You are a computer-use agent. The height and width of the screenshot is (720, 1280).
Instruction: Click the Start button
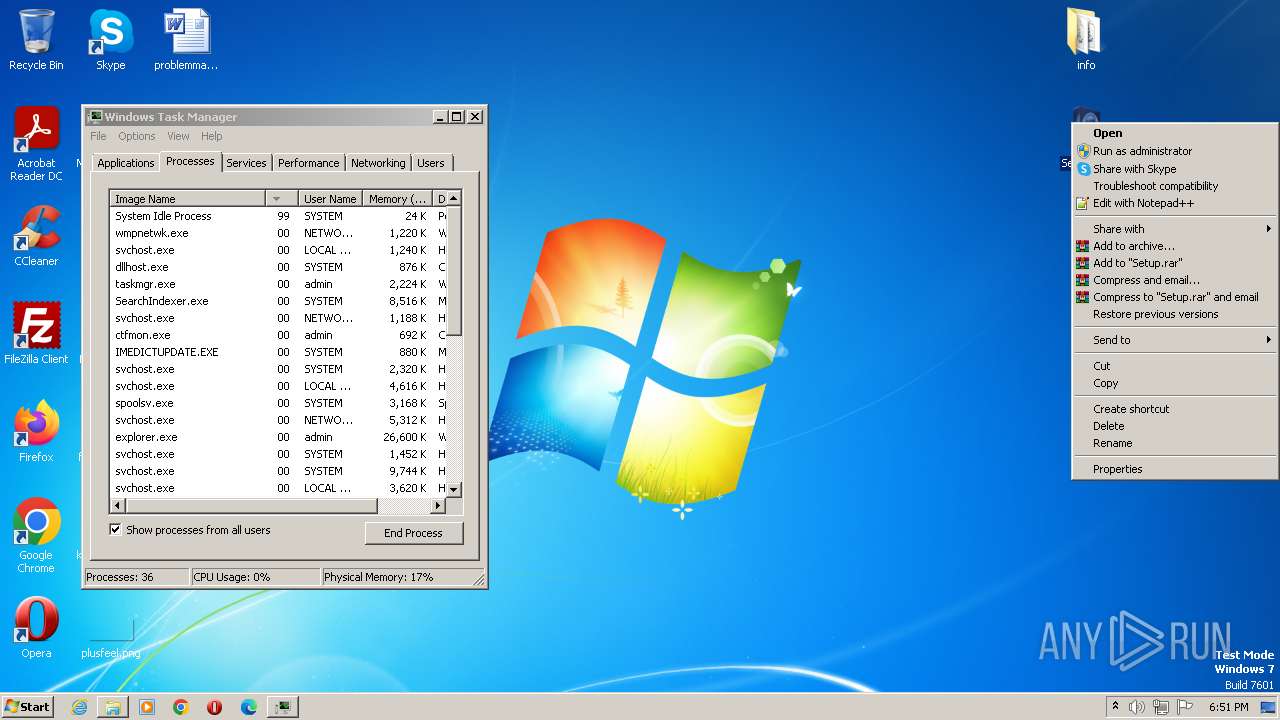[27, 707]
